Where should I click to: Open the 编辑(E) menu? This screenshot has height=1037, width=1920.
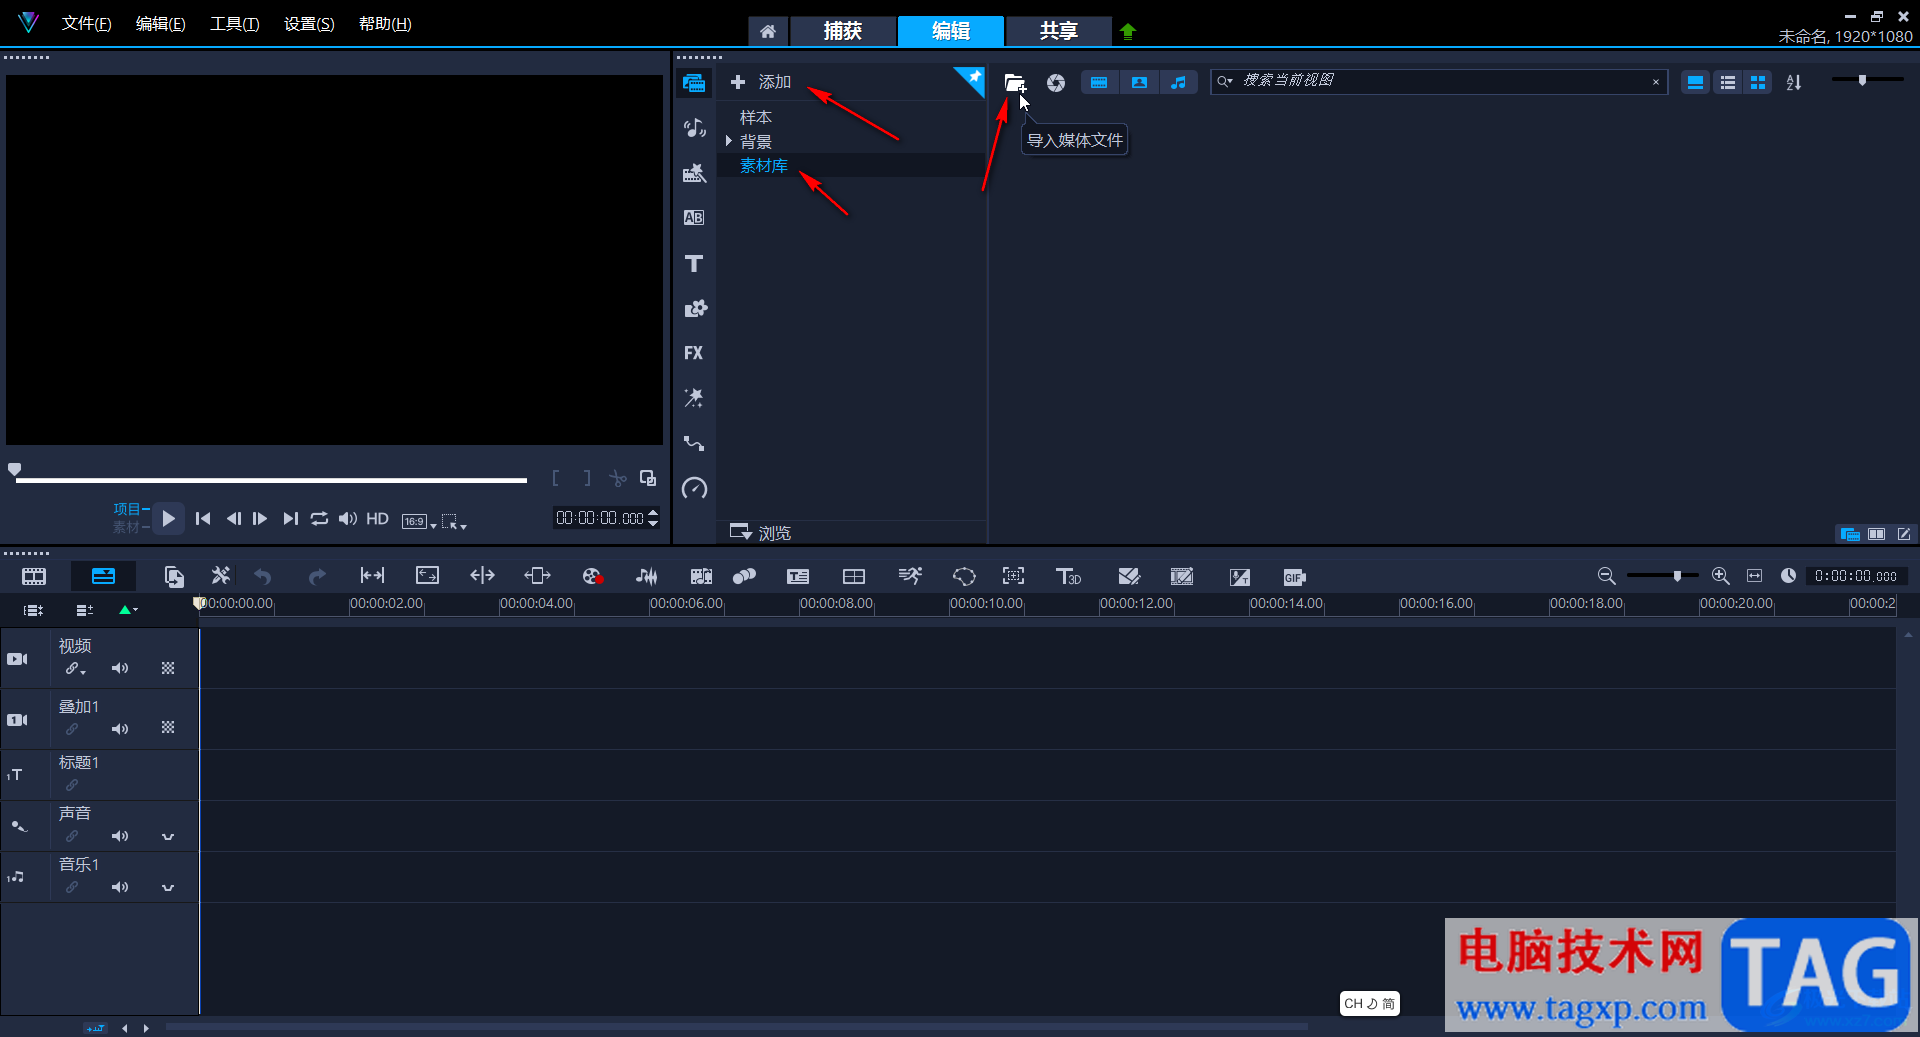click(x=161, y=24)
